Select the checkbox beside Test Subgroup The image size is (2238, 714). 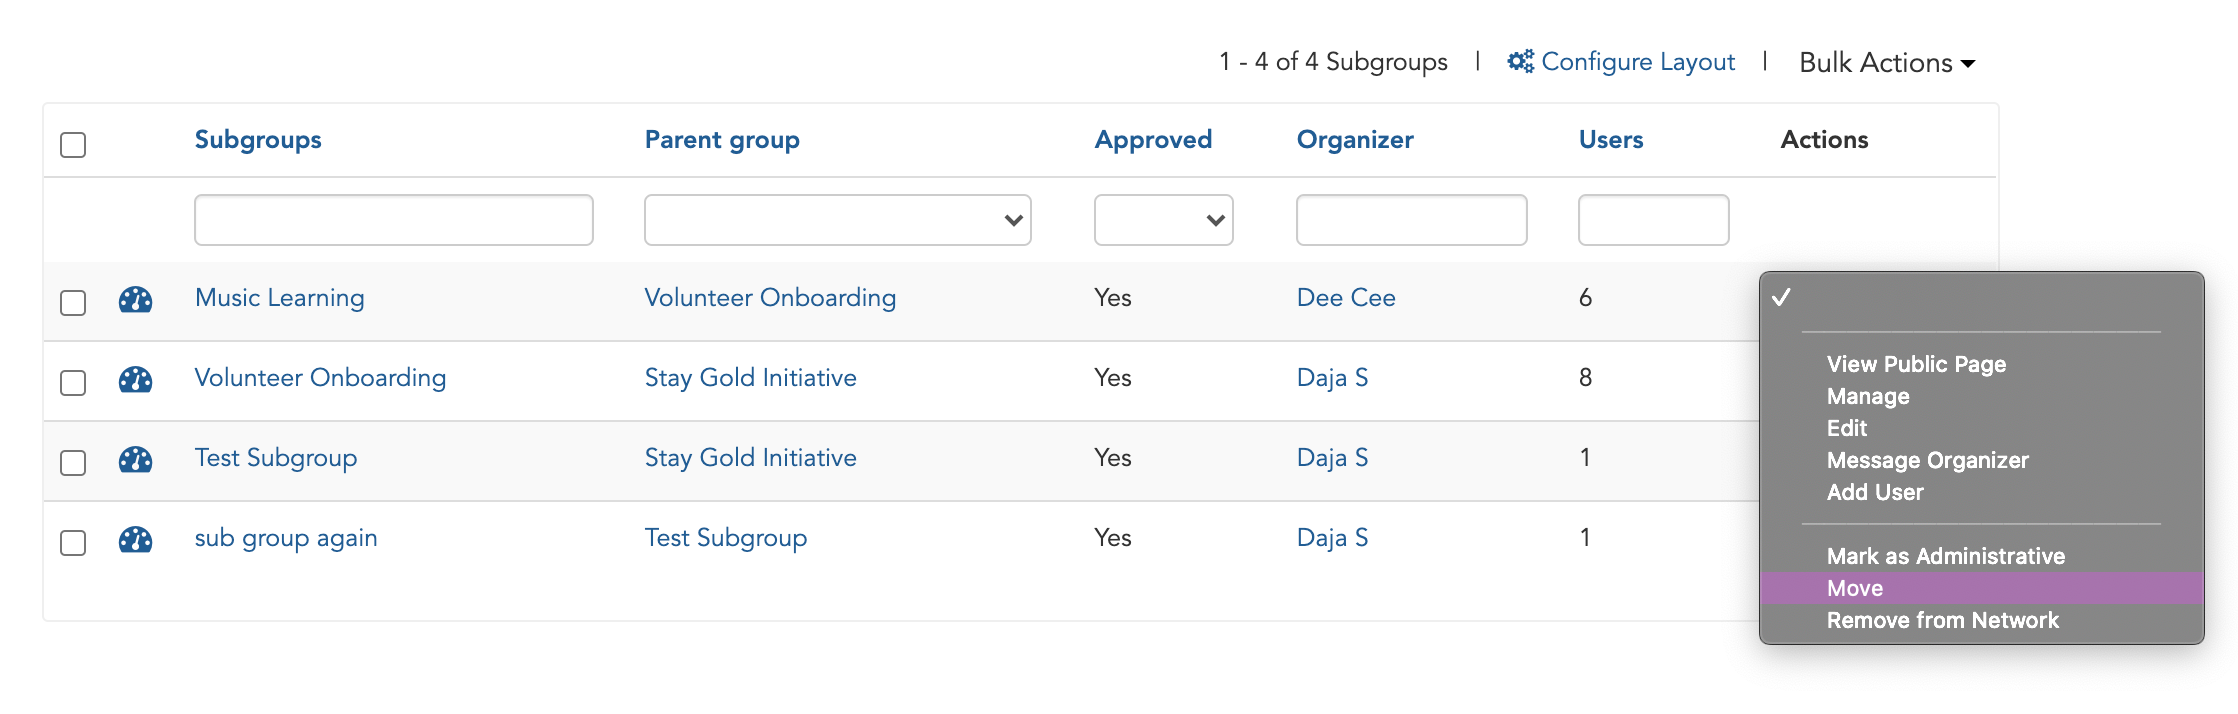click(73, 463)
